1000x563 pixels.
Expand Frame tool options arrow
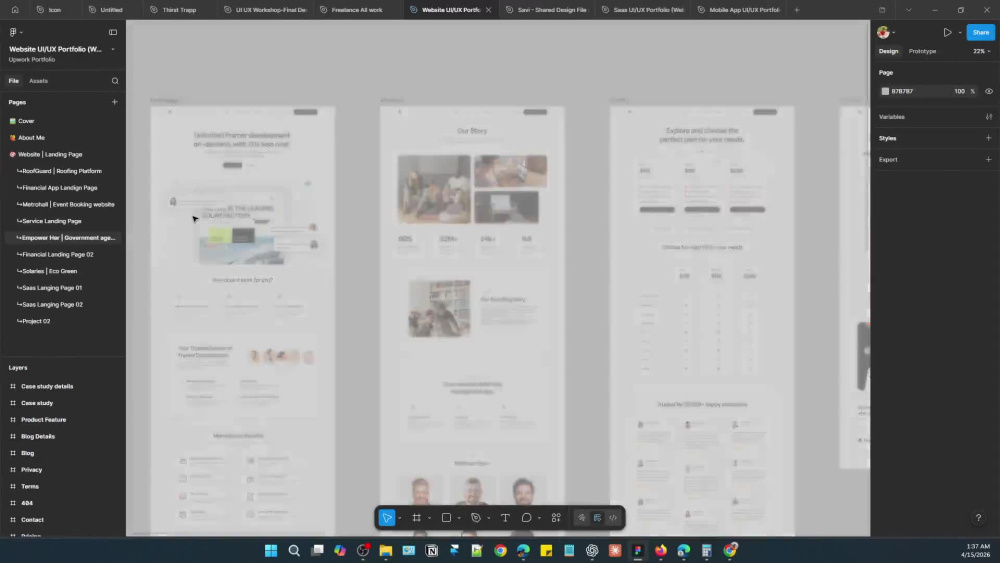coord(429,518)
